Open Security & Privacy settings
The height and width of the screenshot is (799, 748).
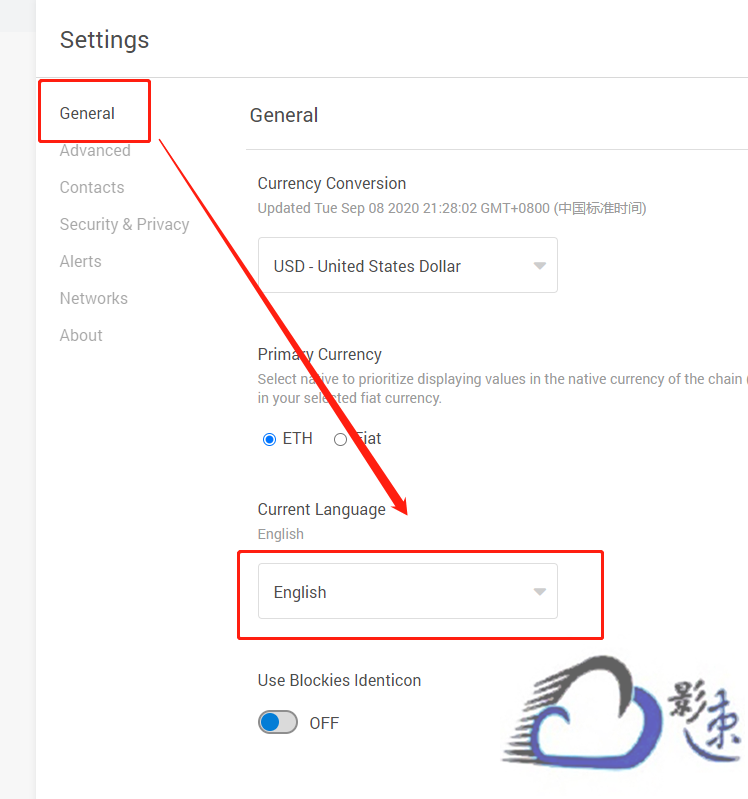(124, 224)
